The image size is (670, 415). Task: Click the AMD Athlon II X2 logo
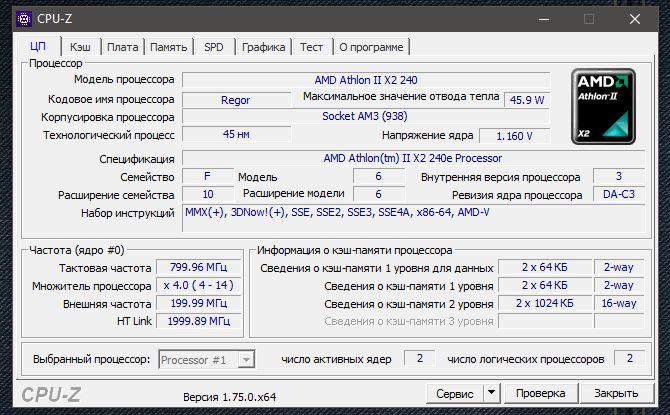[x=603, y=106]
